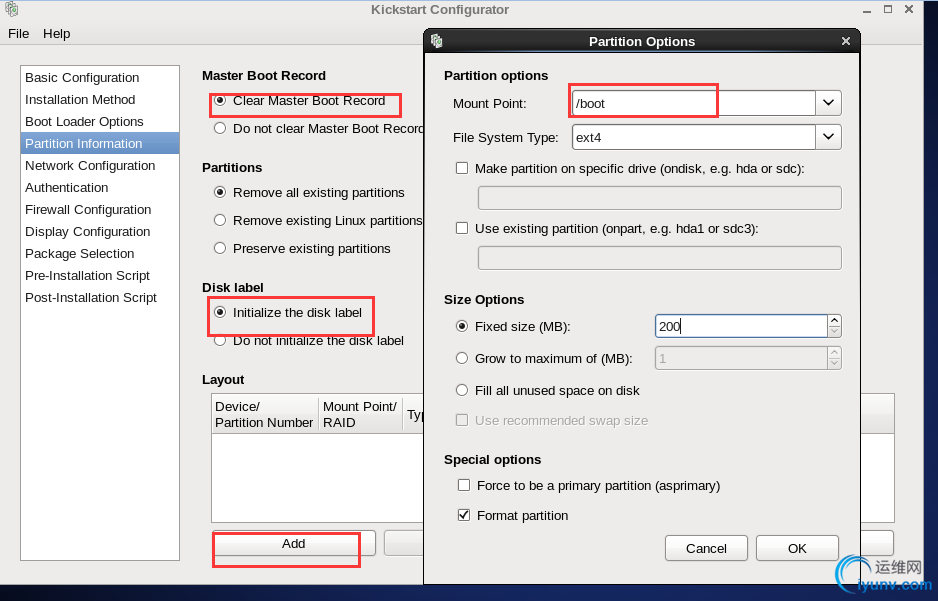Select Package Selection in sidebar

(100, 254)
